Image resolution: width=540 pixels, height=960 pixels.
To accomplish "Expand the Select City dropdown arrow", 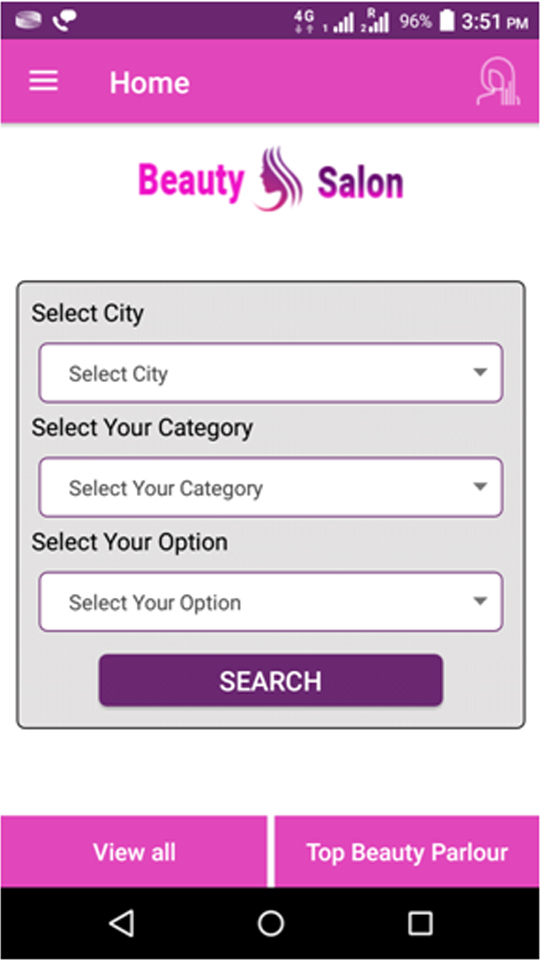I will point(481,372).
